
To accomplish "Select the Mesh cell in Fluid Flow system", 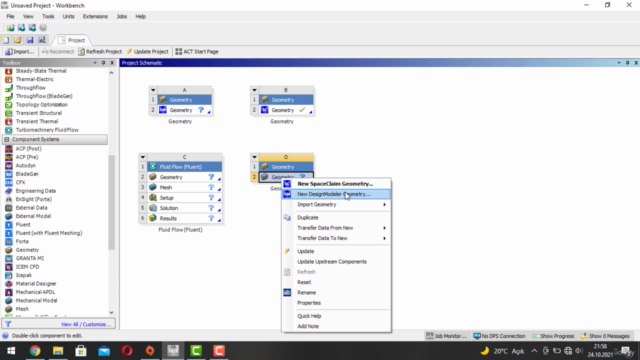I will point(184,187).
